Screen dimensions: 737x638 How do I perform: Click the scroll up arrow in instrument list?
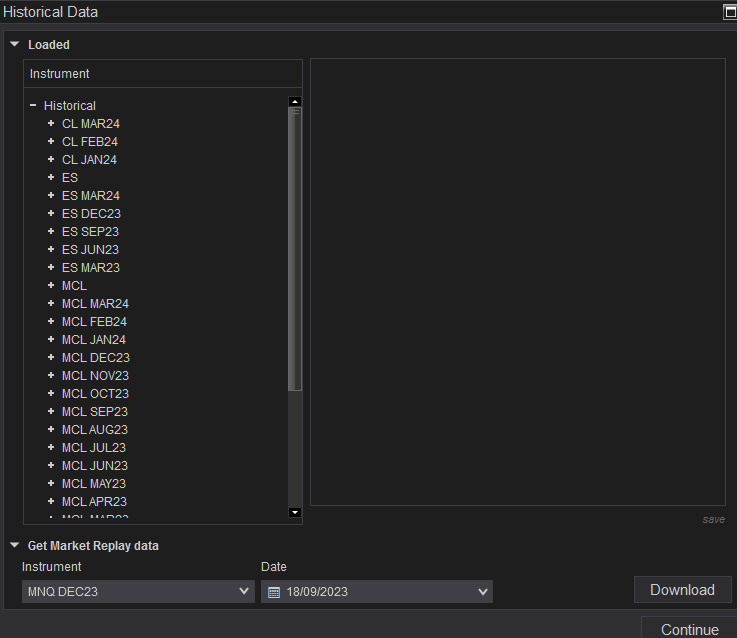coord(295,102)
